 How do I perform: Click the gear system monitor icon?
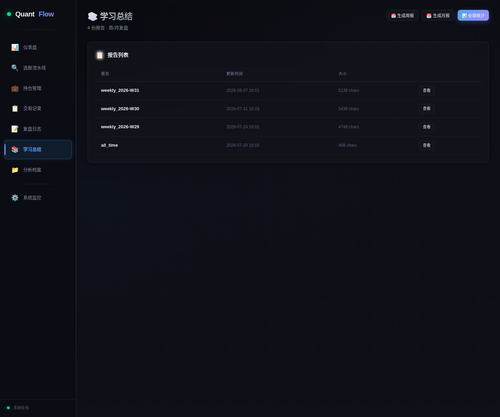pyautogui.click(x=15, y=198)
